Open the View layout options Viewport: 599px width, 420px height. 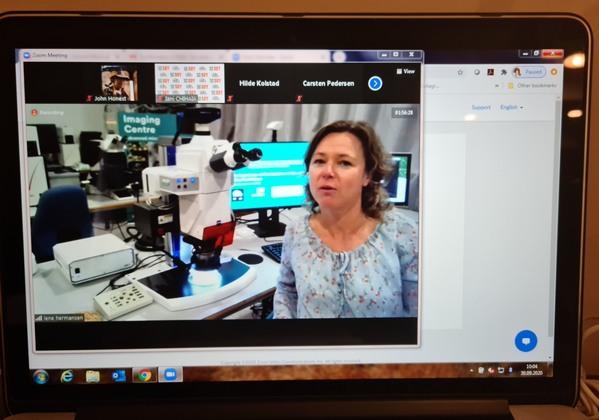click(406, 71)
